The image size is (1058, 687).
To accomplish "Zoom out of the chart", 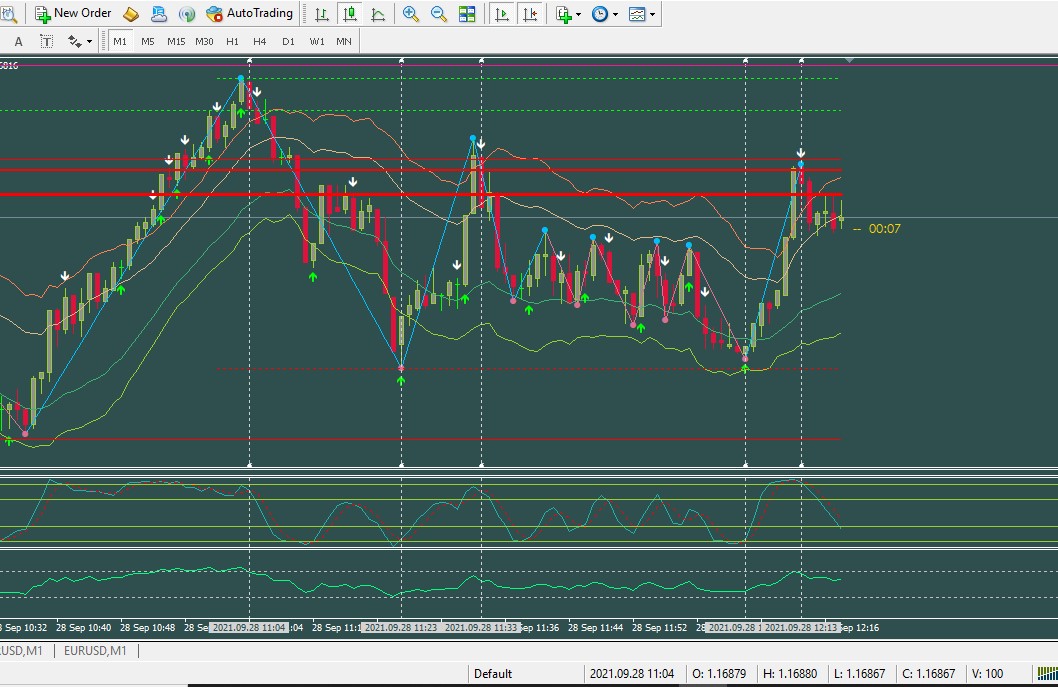I will coord(439,14).
